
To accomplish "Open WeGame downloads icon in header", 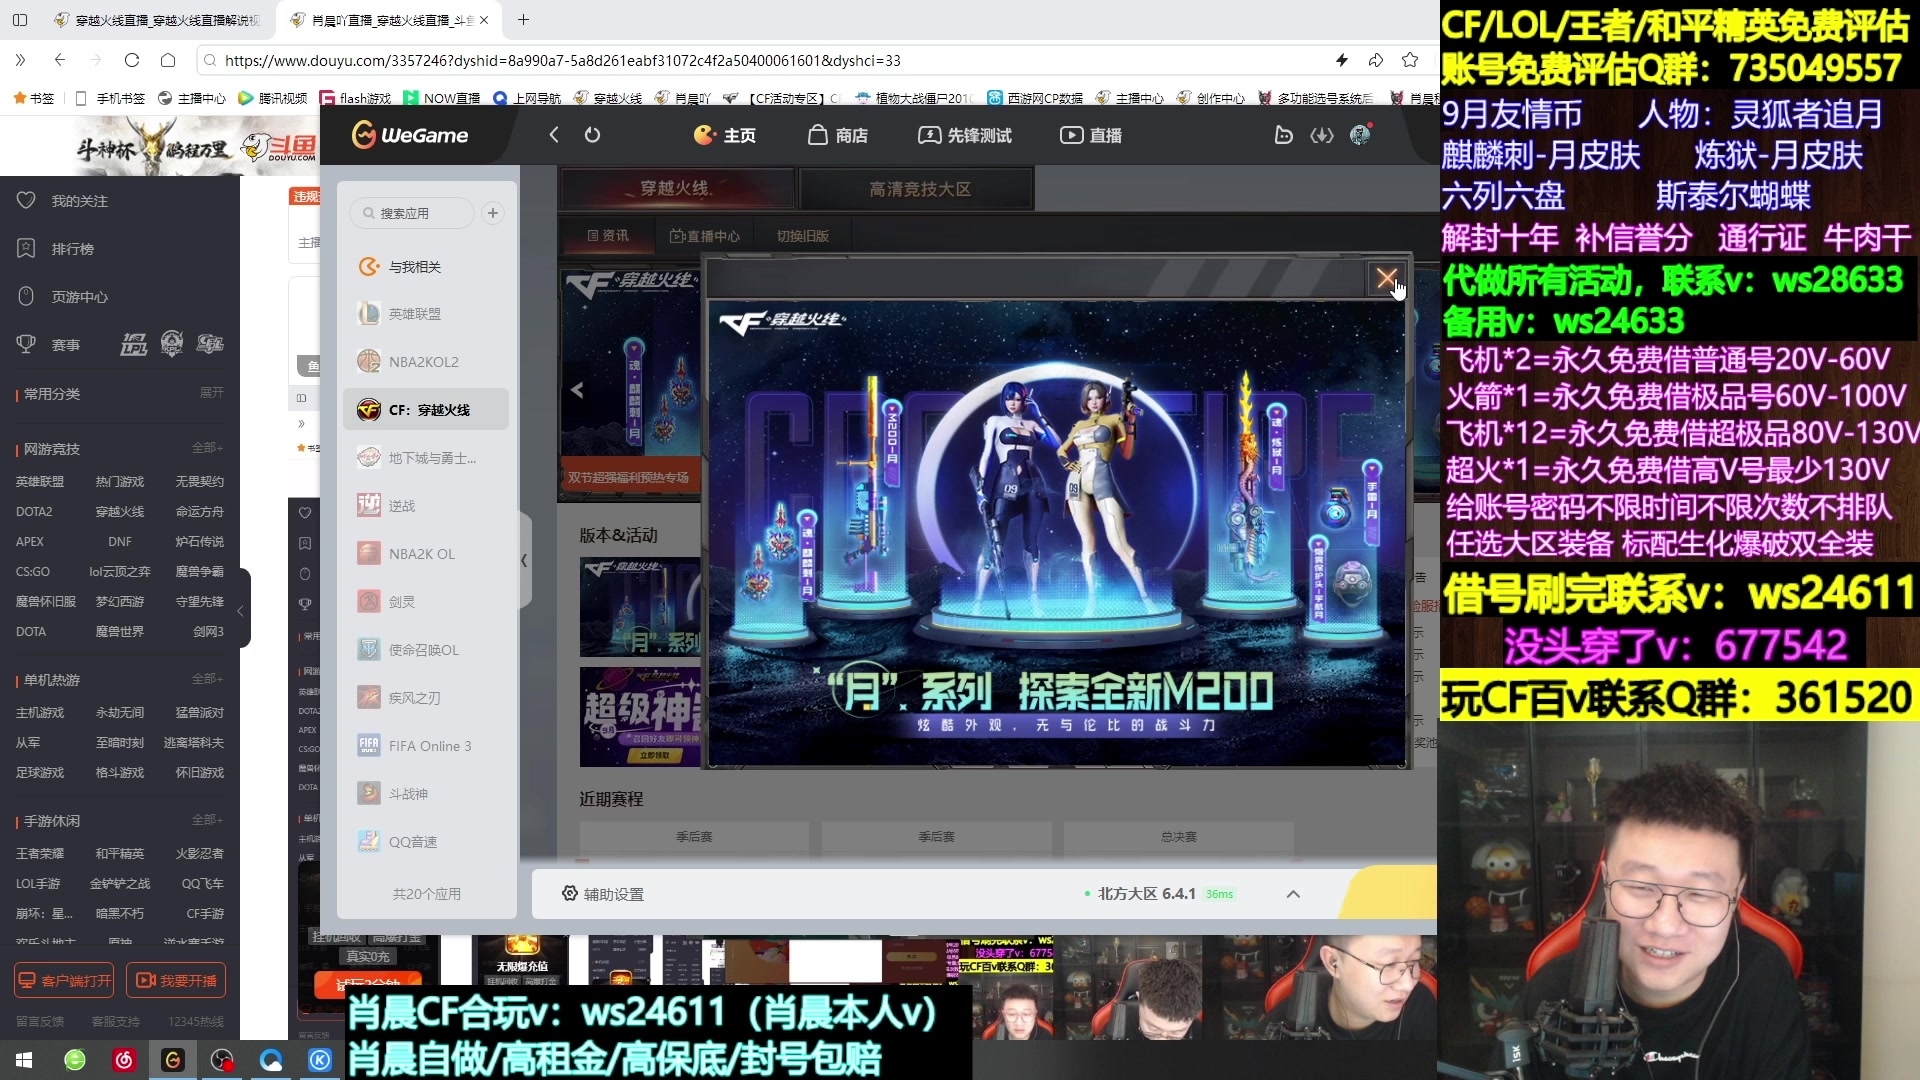I will [x=1322, y=135].
